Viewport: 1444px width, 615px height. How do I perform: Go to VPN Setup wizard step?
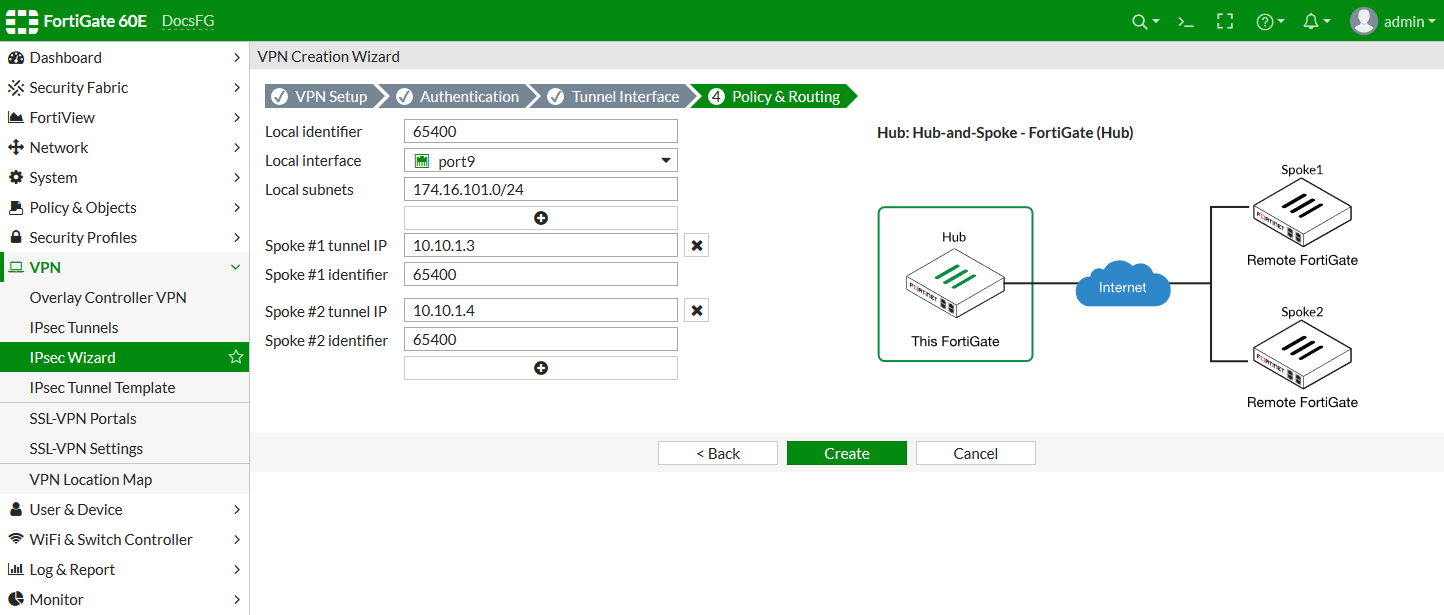click(321, 96)
